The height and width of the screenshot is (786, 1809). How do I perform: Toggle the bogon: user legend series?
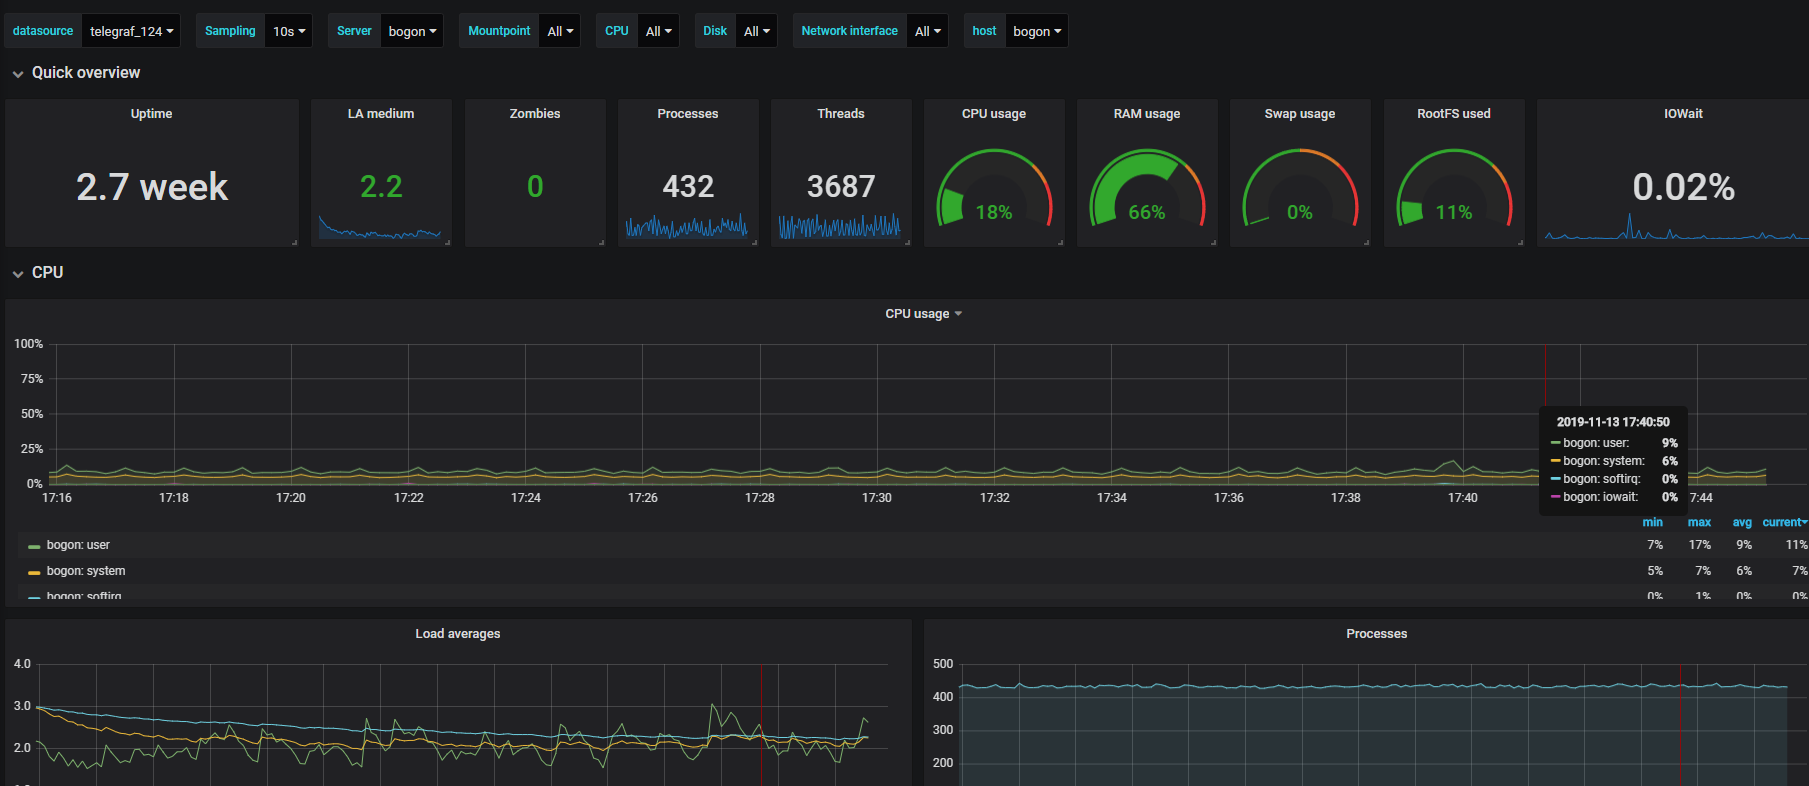78,545
